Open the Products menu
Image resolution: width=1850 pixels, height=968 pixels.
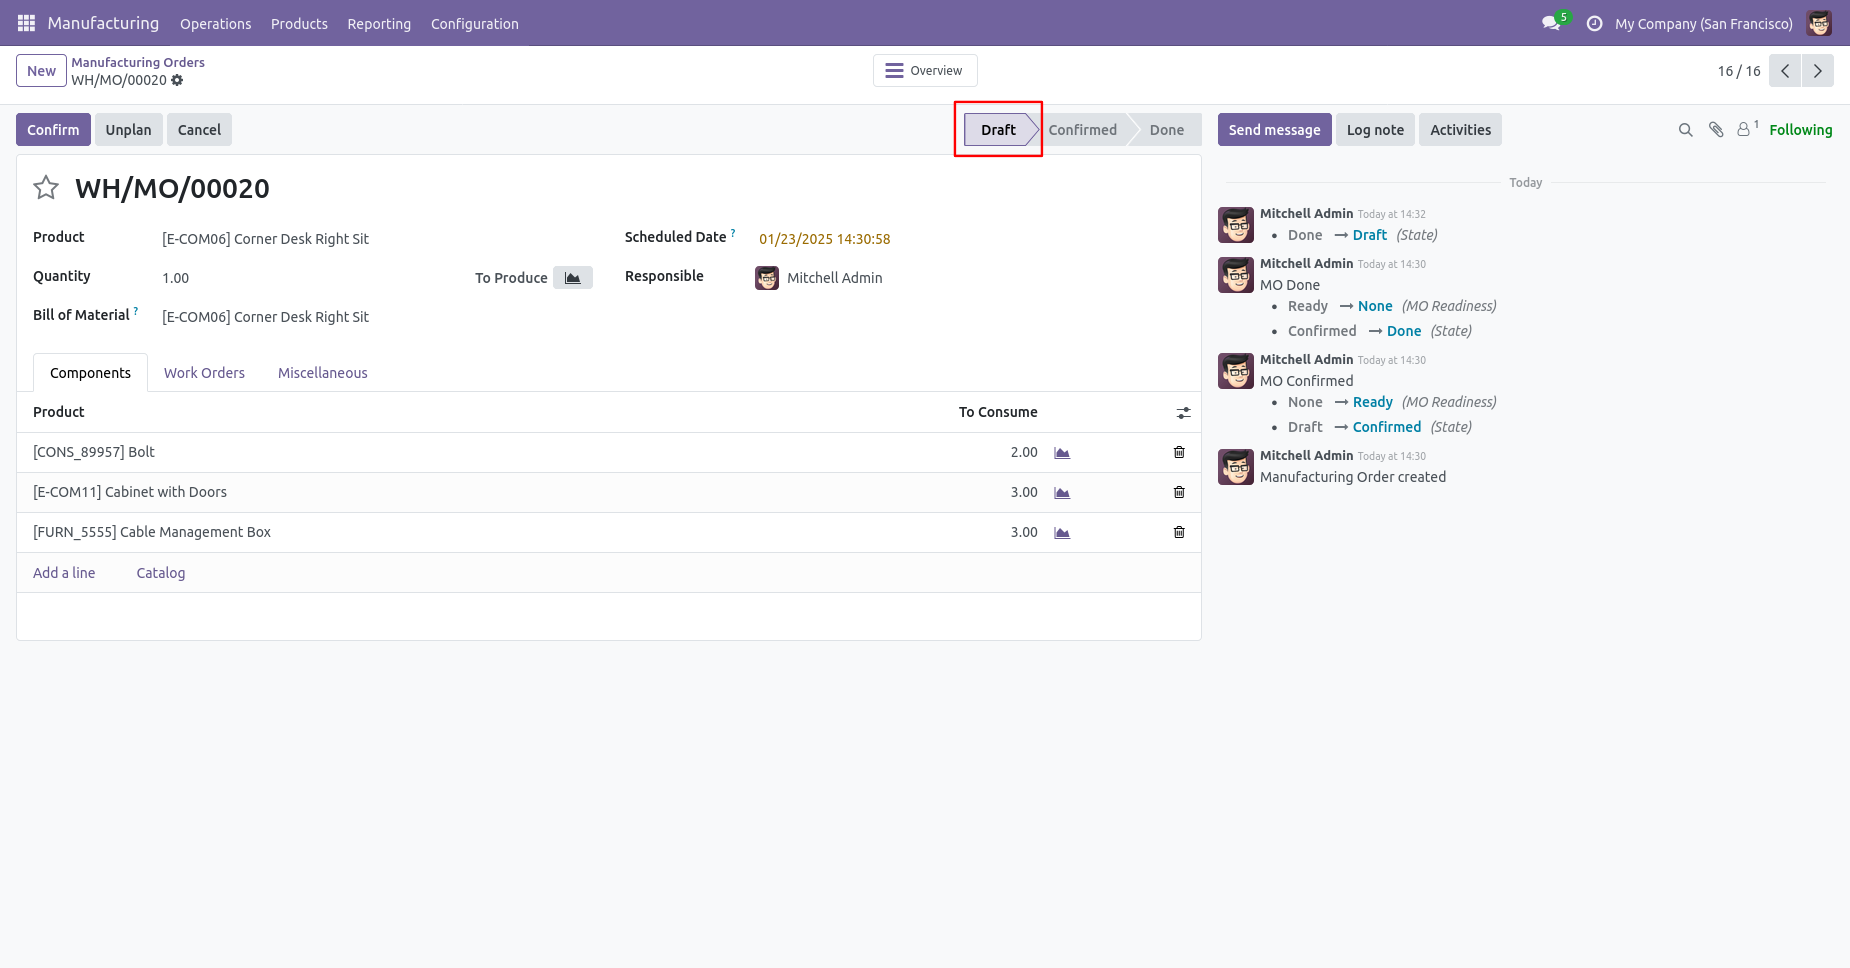pos(299,24)
